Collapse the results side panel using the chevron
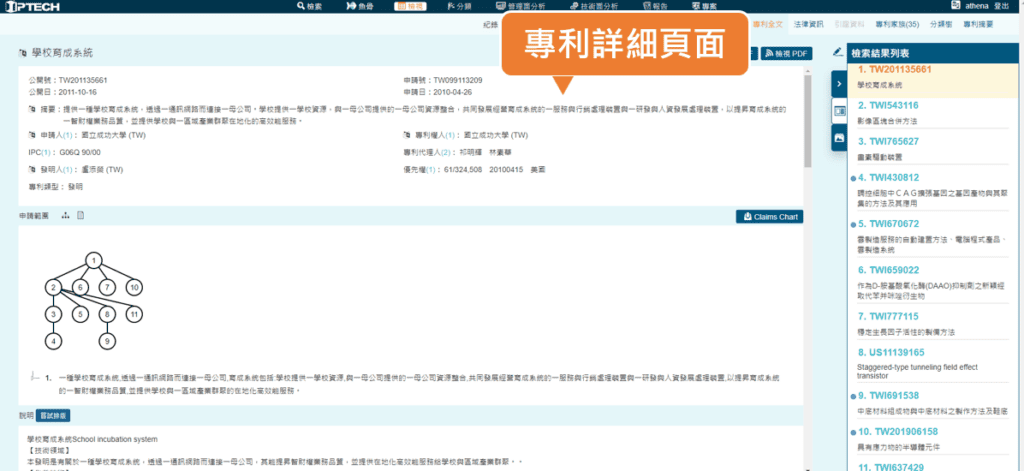The image size is (1024, 471). (x=839, y=85)
